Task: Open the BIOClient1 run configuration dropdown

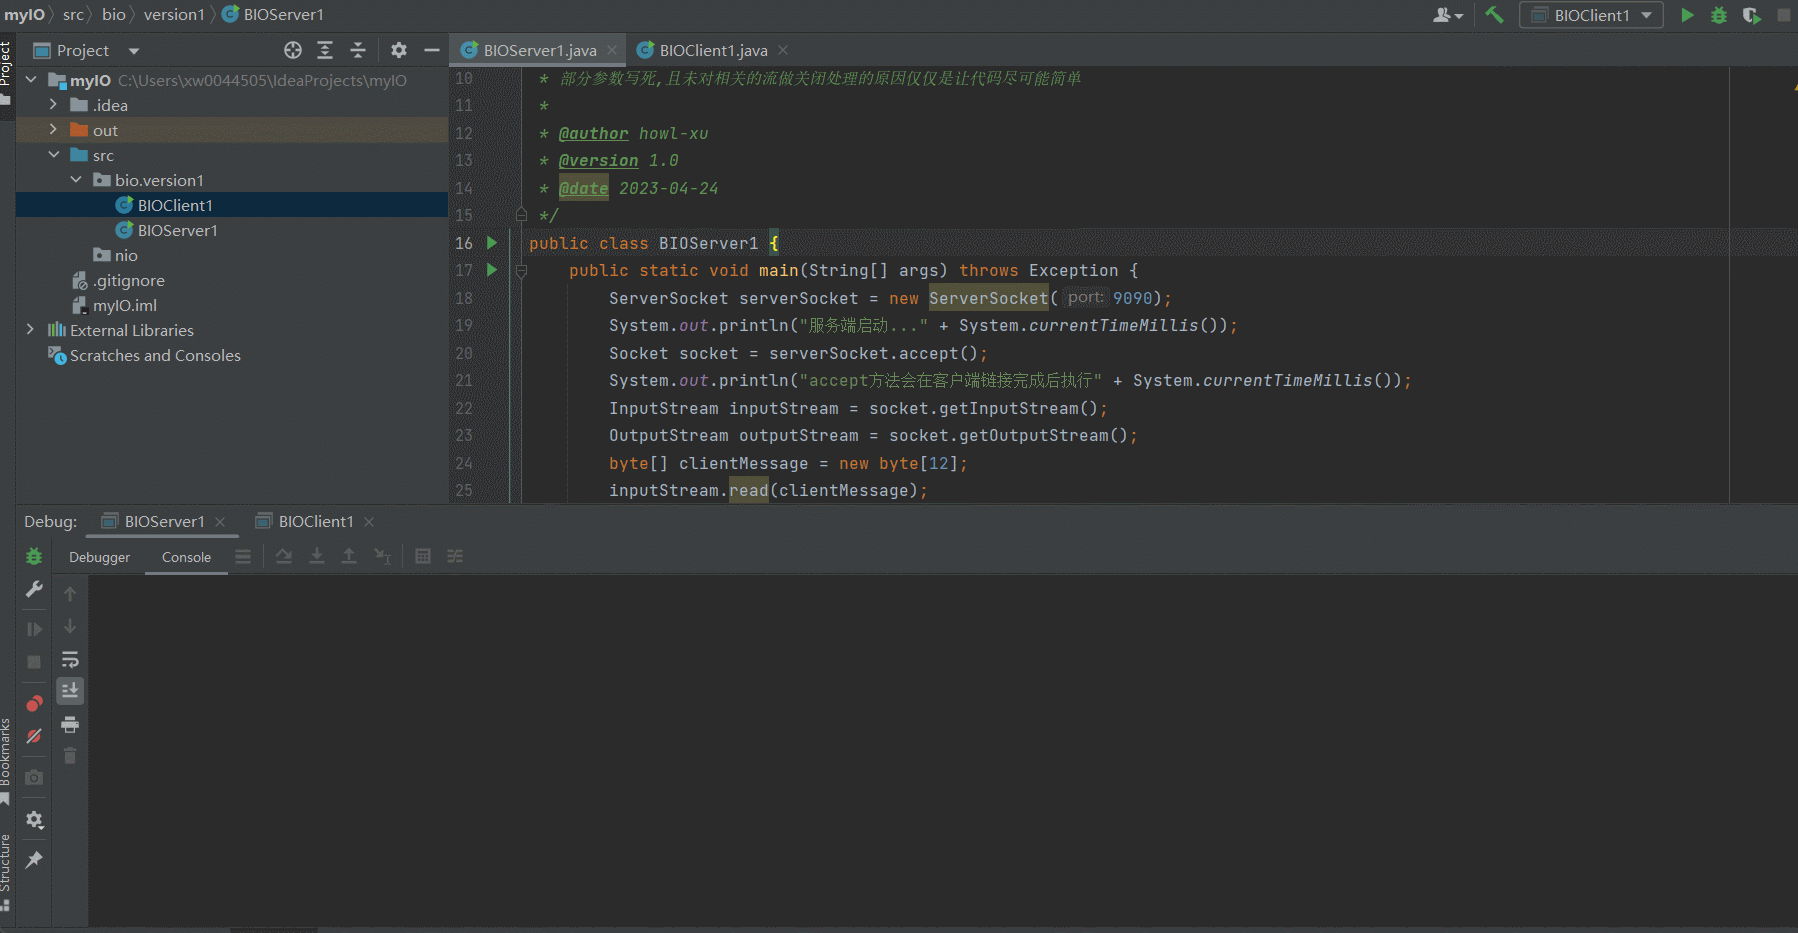Action: 1591,15
